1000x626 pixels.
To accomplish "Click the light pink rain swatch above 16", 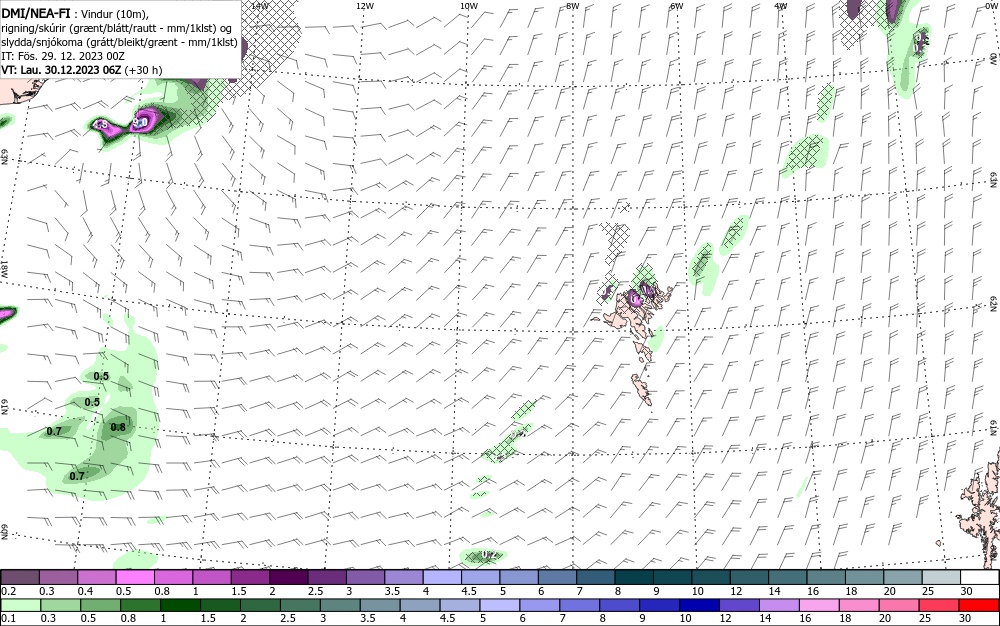I will [820, 605].
